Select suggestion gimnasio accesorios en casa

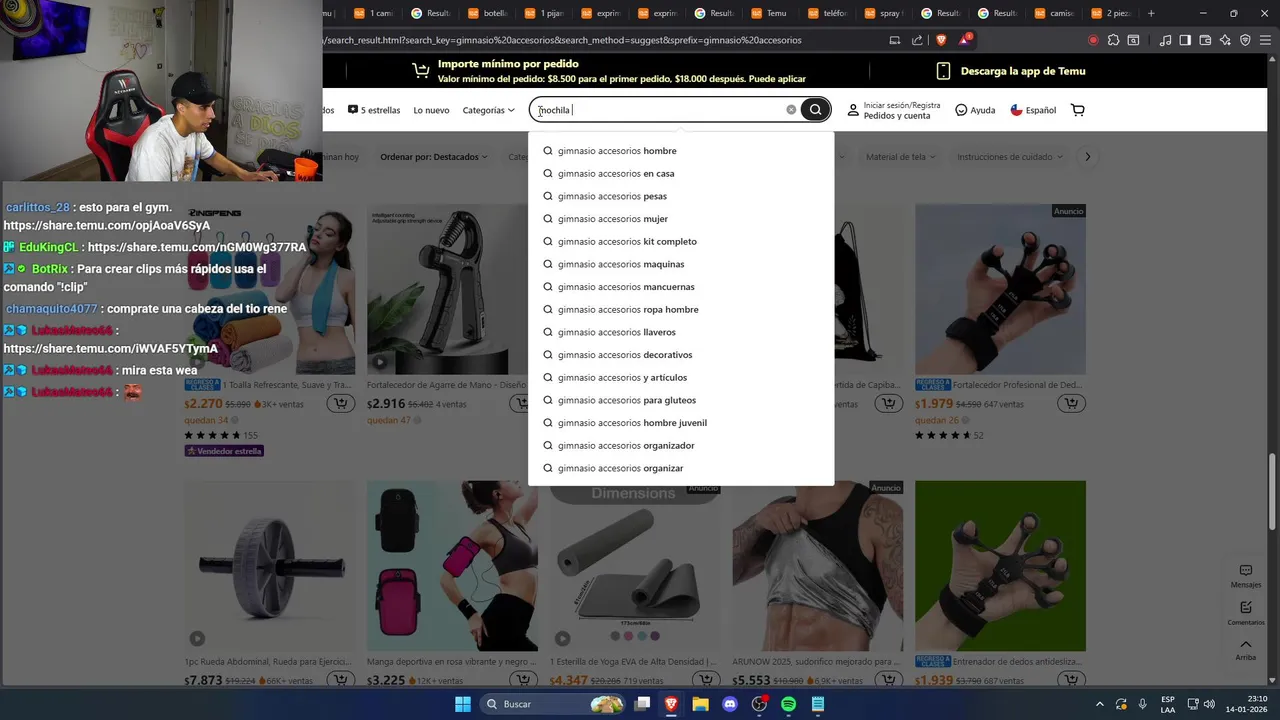681,174
